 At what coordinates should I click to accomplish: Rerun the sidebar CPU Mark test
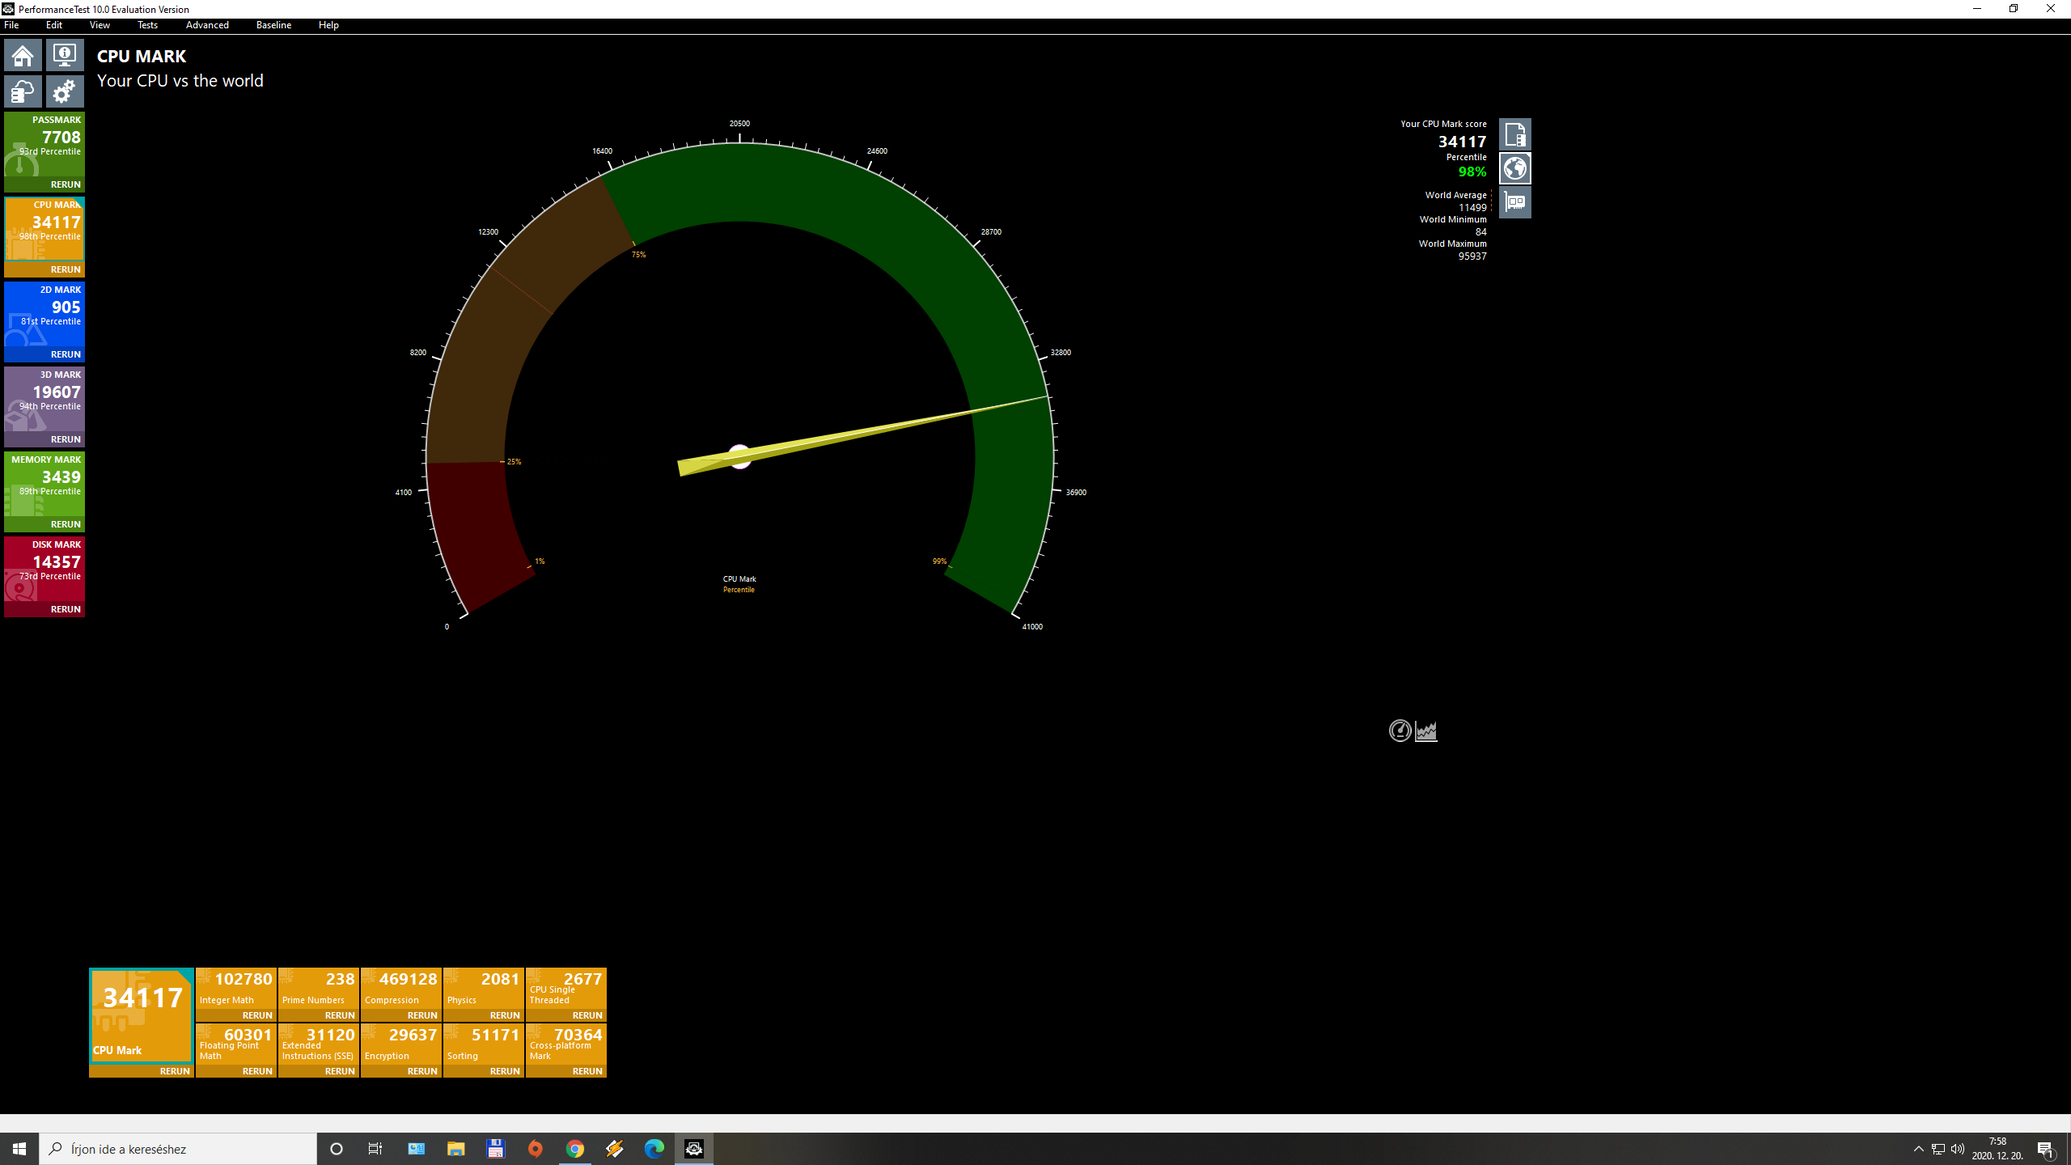[x=65, y=270]
